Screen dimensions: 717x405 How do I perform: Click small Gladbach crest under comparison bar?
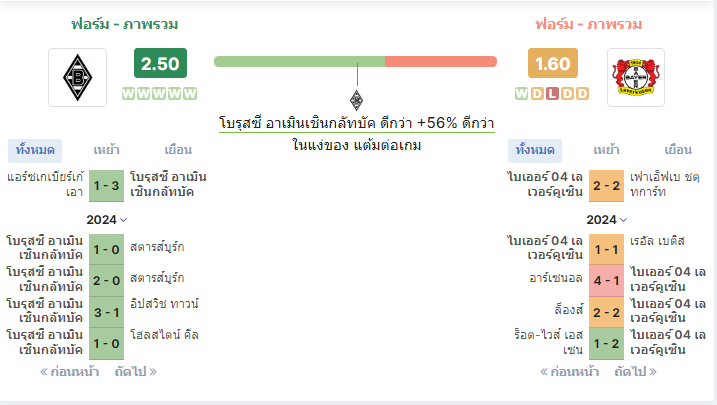coord(356,100)
